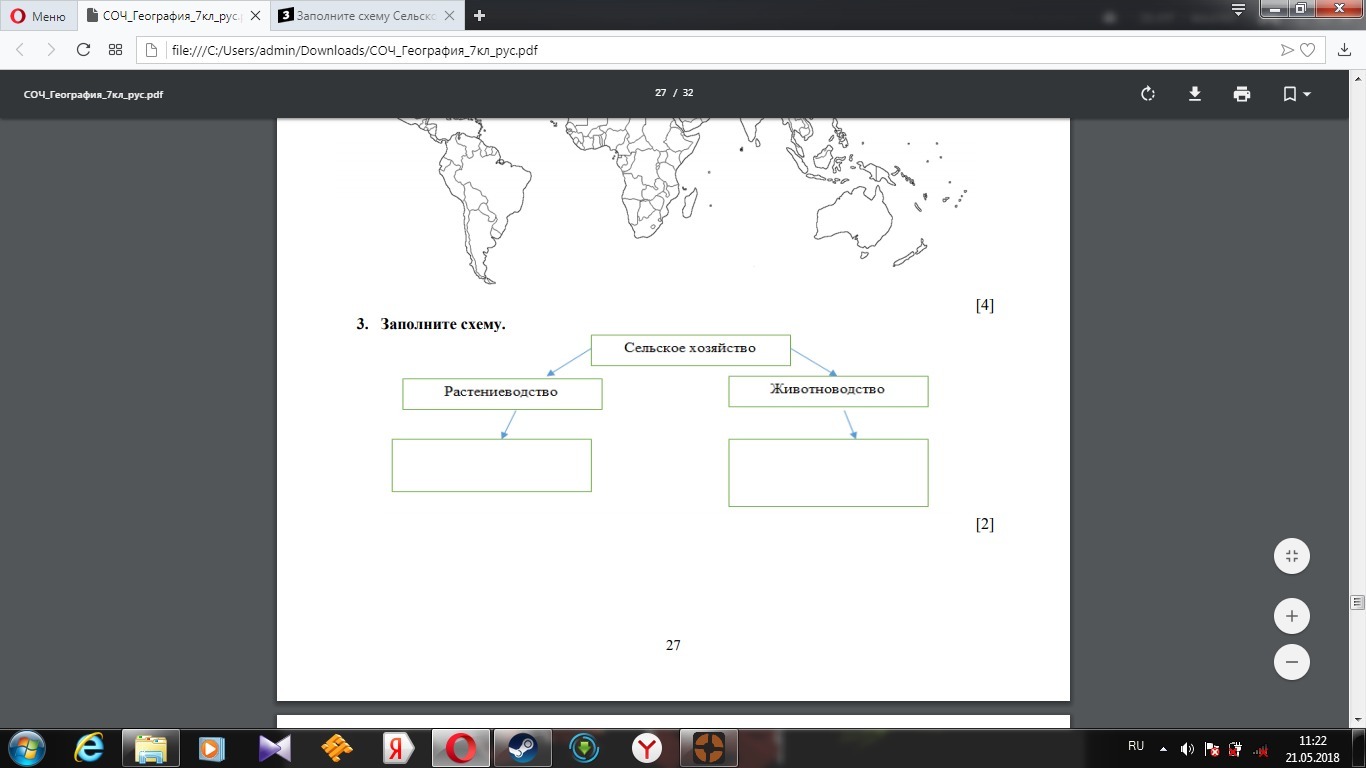Image resolution: width=1366 pixels, height=768 pixels.
Task: Switch to the Заполните схему tab
Action: (365, 16)
